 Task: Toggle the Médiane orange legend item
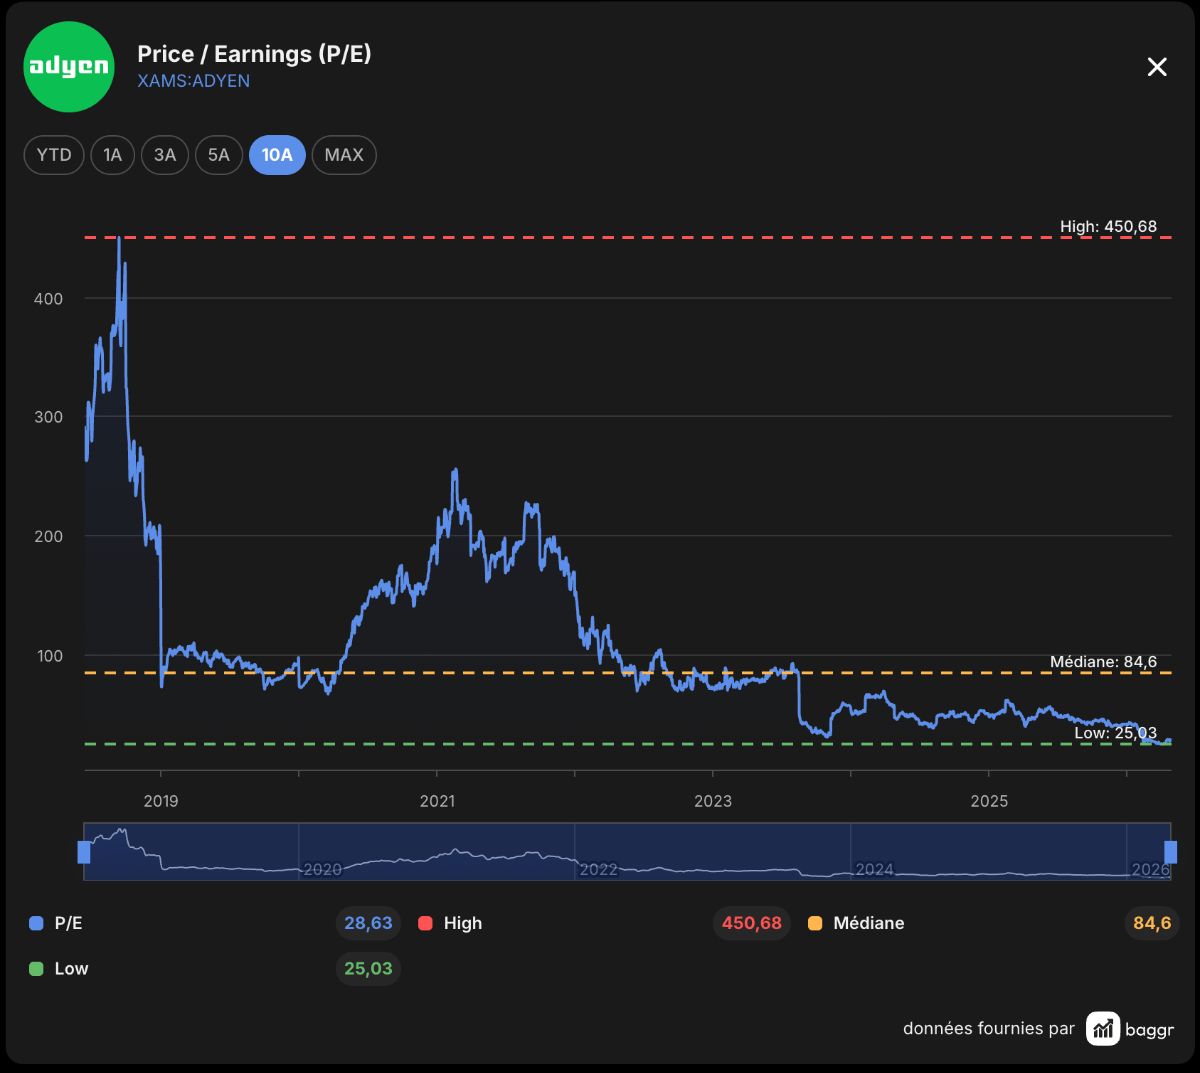pyautogui.click(x=815, y=923)
